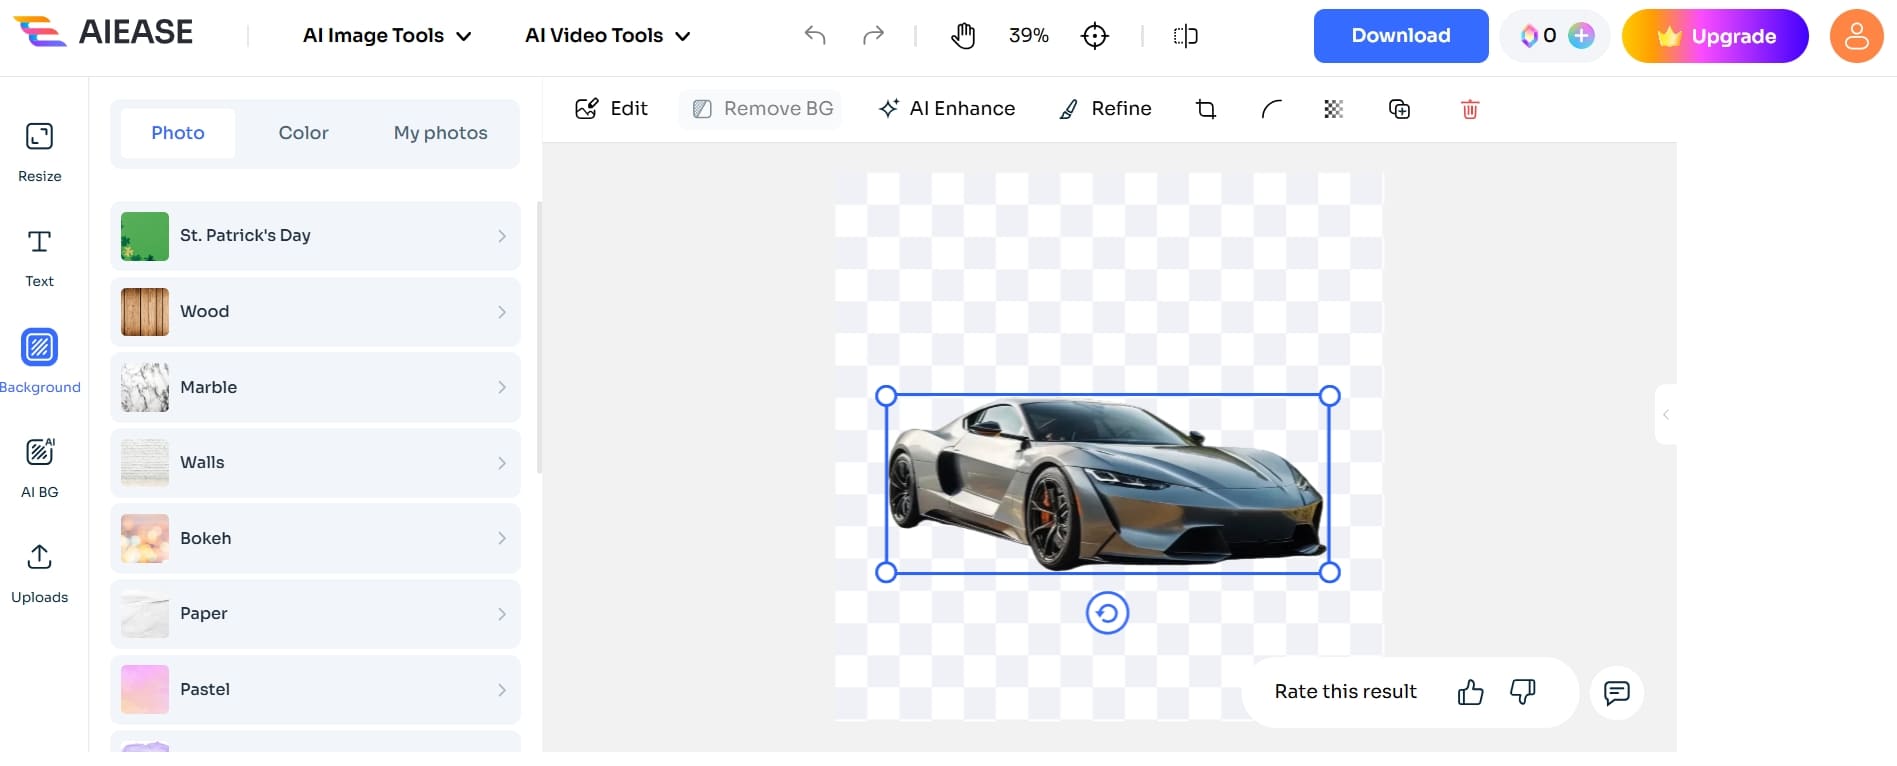Expand the Walls background category

click(x=315, y=463)
